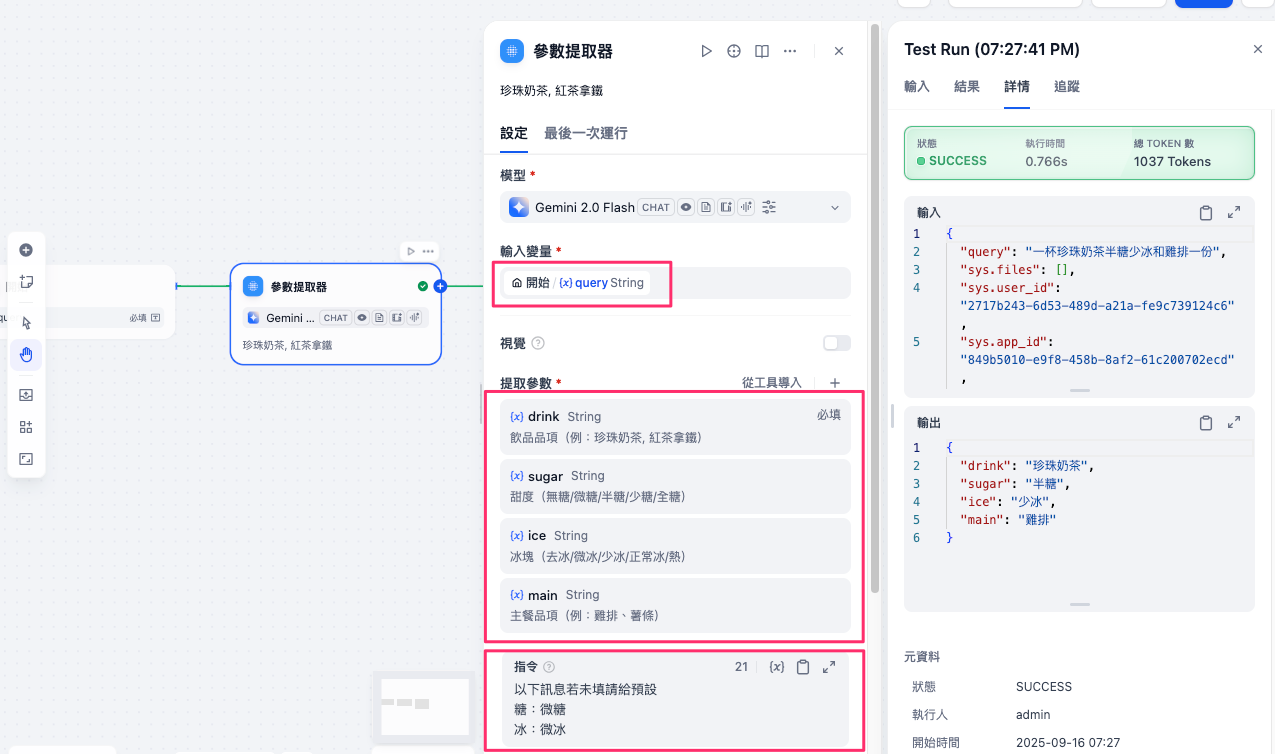The height and width of the screenshot is (754, 1275).
Task: Expand the 輸入 code block to fullscreen
Action: [1234, 213]
